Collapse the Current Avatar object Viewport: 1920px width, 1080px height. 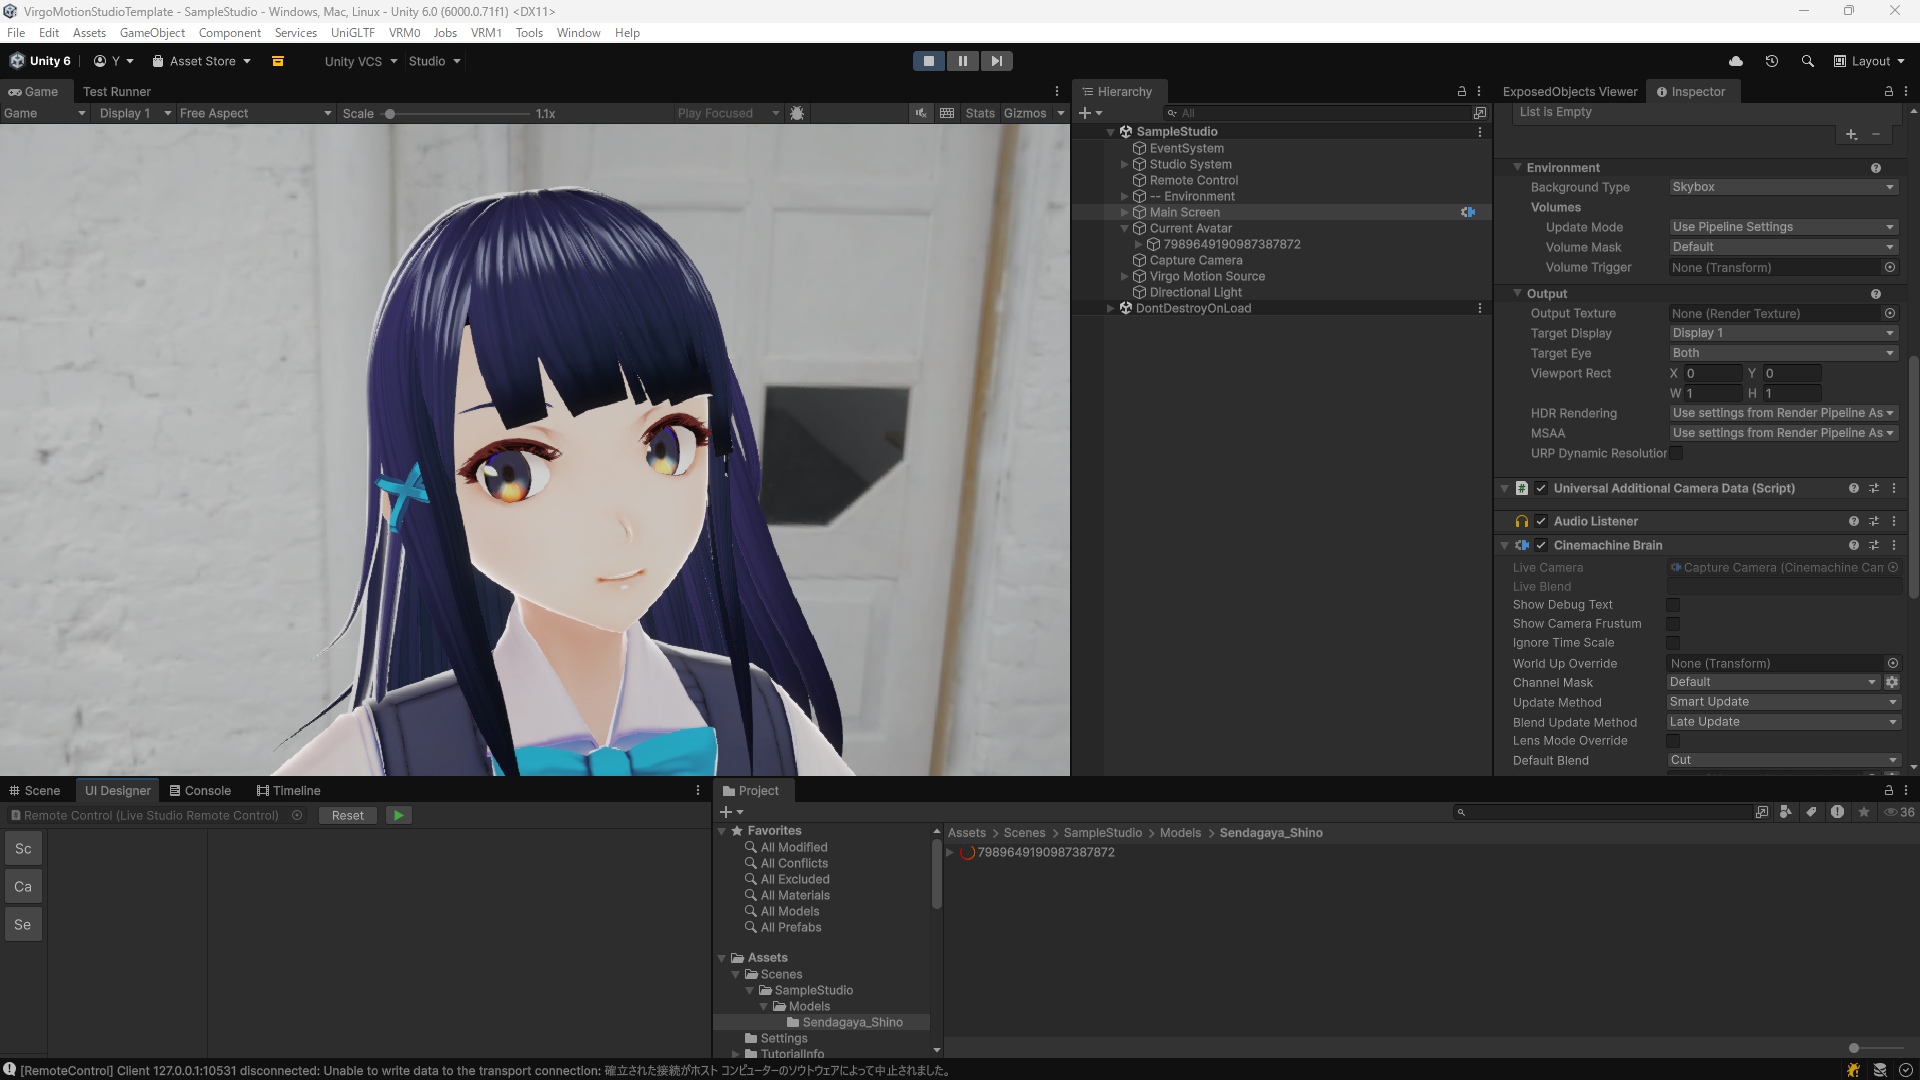click(1124, 228)
